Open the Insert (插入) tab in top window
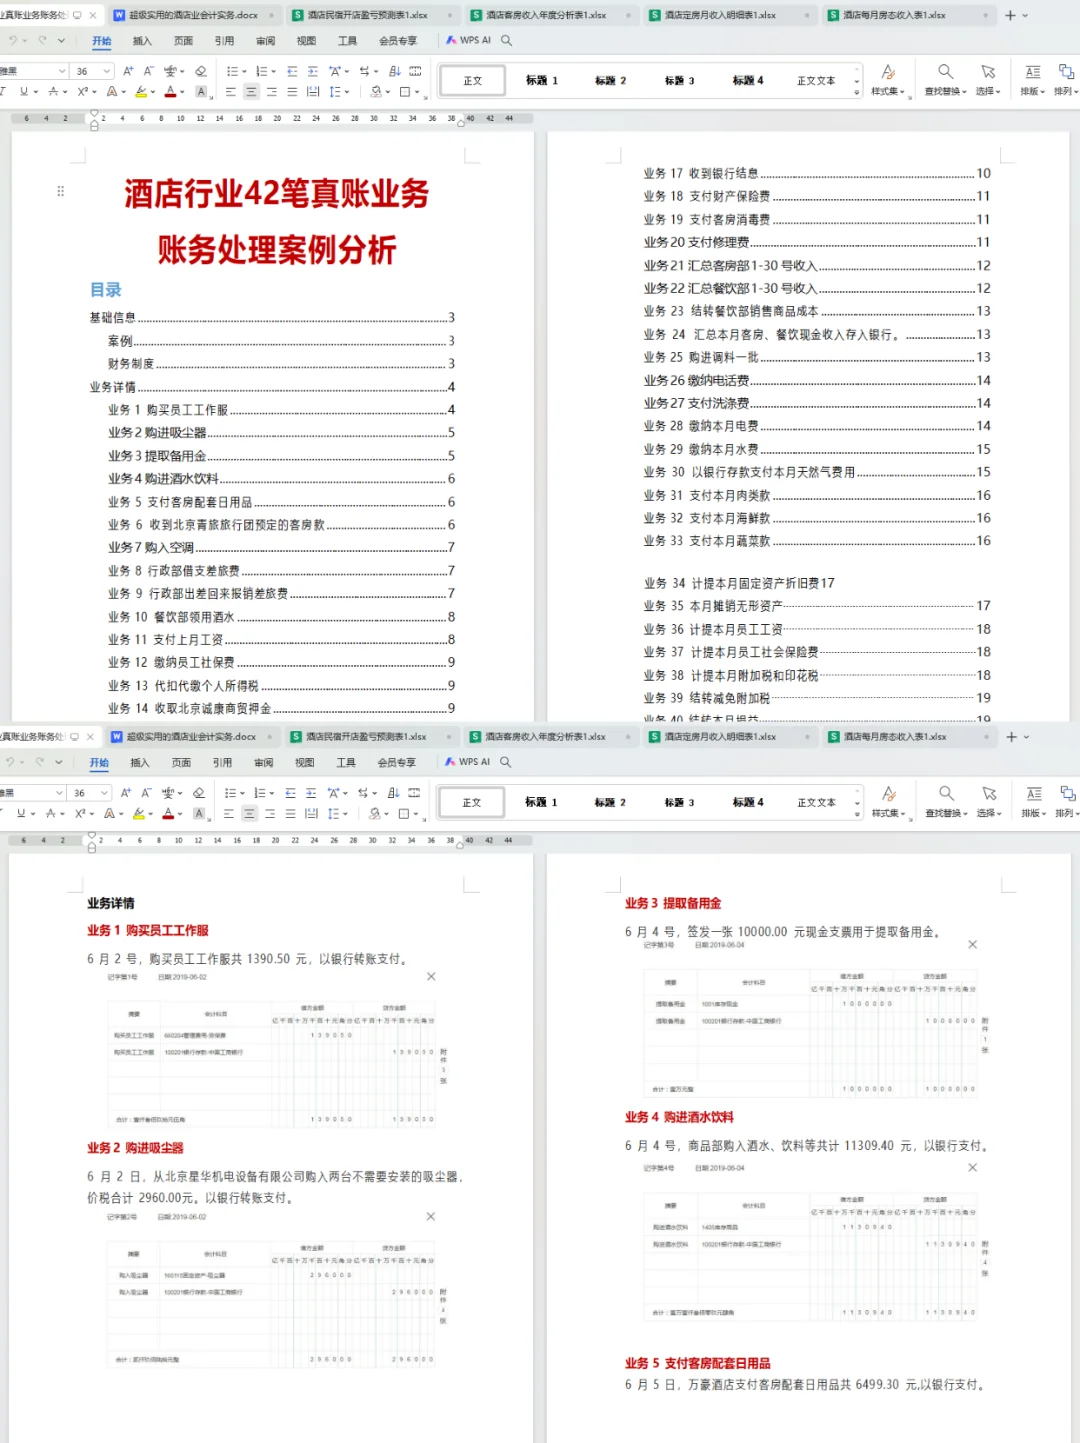The width and height of the screenshot is (1080, 1443). click(142, 41)
